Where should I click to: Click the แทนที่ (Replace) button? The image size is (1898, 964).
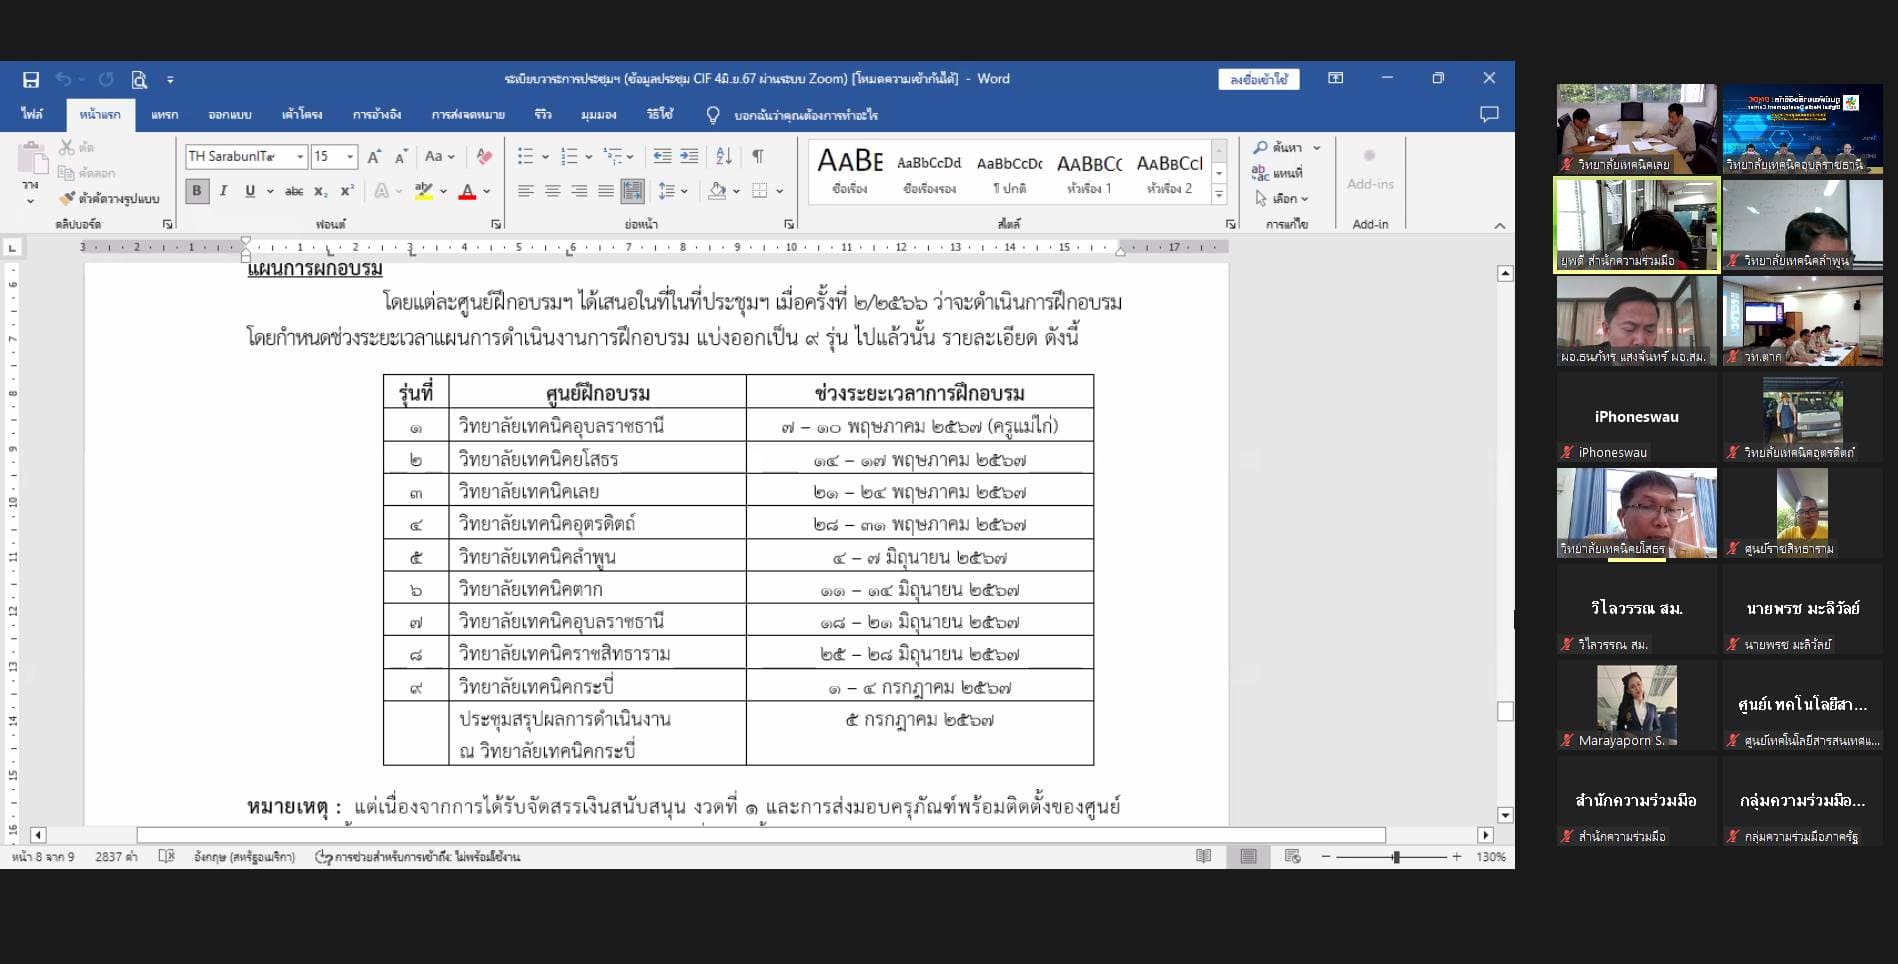[x=1279, y=173]
